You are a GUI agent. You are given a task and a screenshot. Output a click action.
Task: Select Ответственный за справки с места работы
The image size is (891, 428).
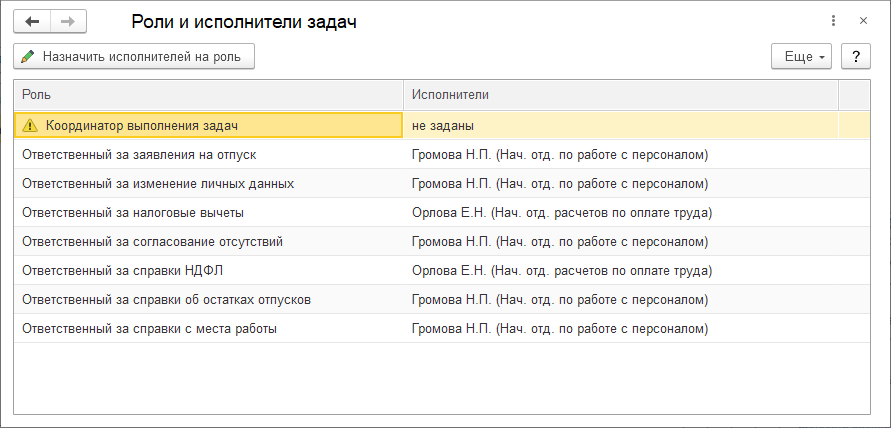(149, 328)
